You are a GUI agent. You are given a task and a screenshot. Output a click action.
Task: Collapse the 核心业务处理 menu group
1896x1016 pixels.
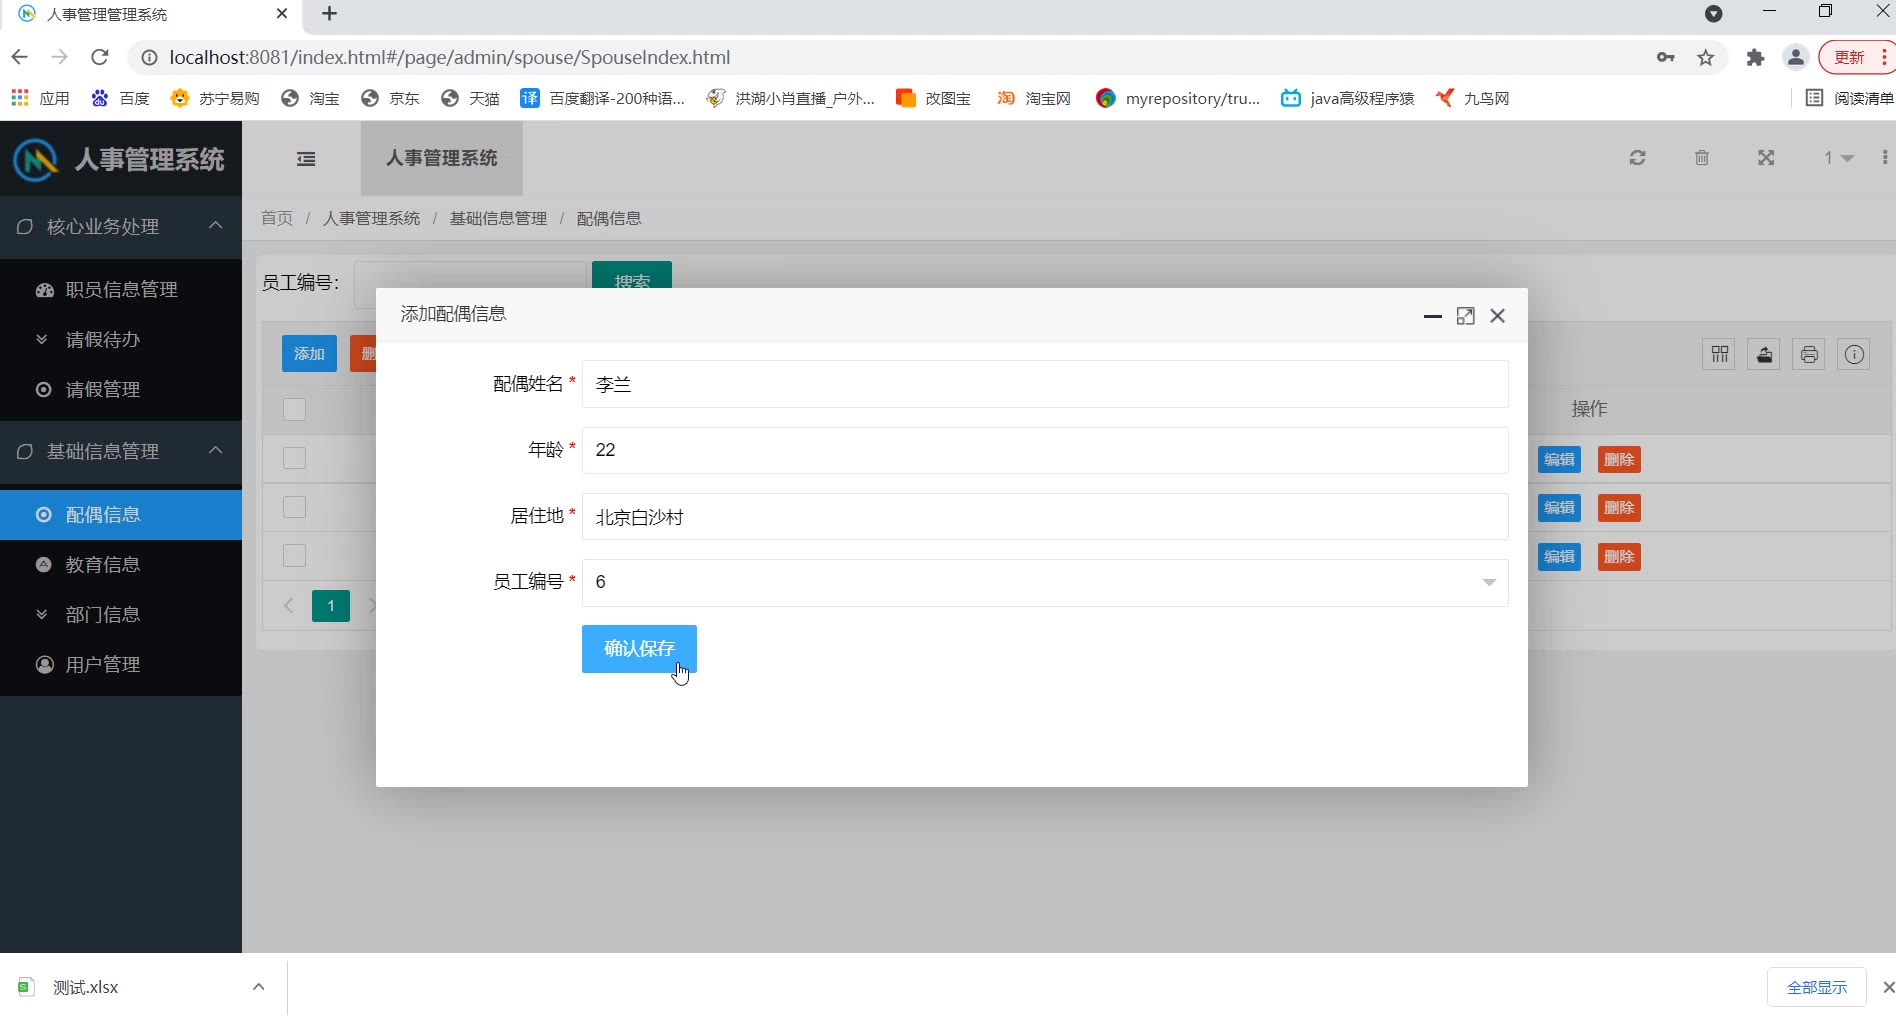click(121, 227)
